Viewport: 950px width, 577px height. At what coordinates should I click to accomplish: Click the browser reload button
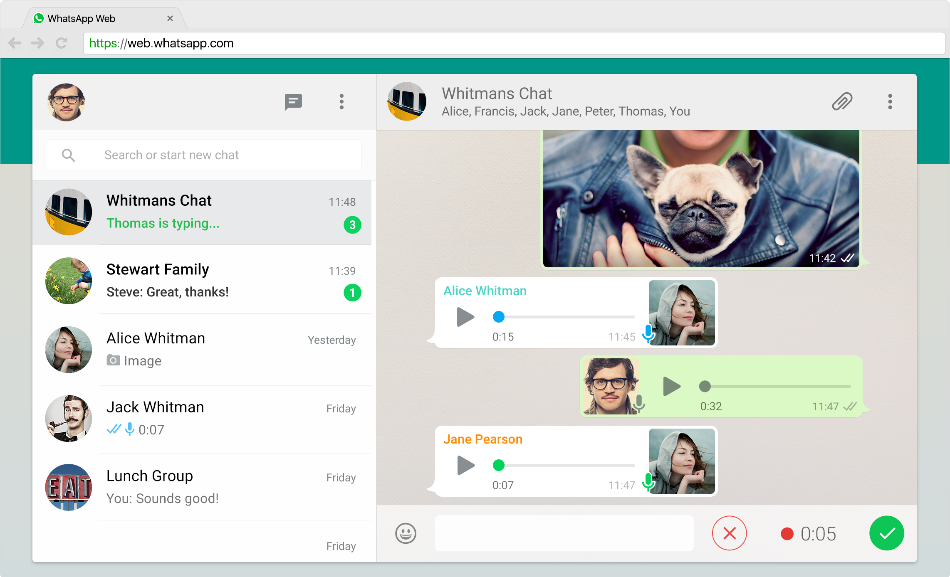pyautogui.click(x=62, y=43)
